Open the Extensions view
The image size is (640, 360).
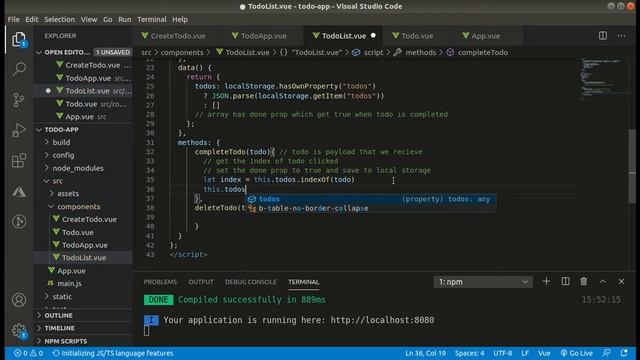coord(19,161)
